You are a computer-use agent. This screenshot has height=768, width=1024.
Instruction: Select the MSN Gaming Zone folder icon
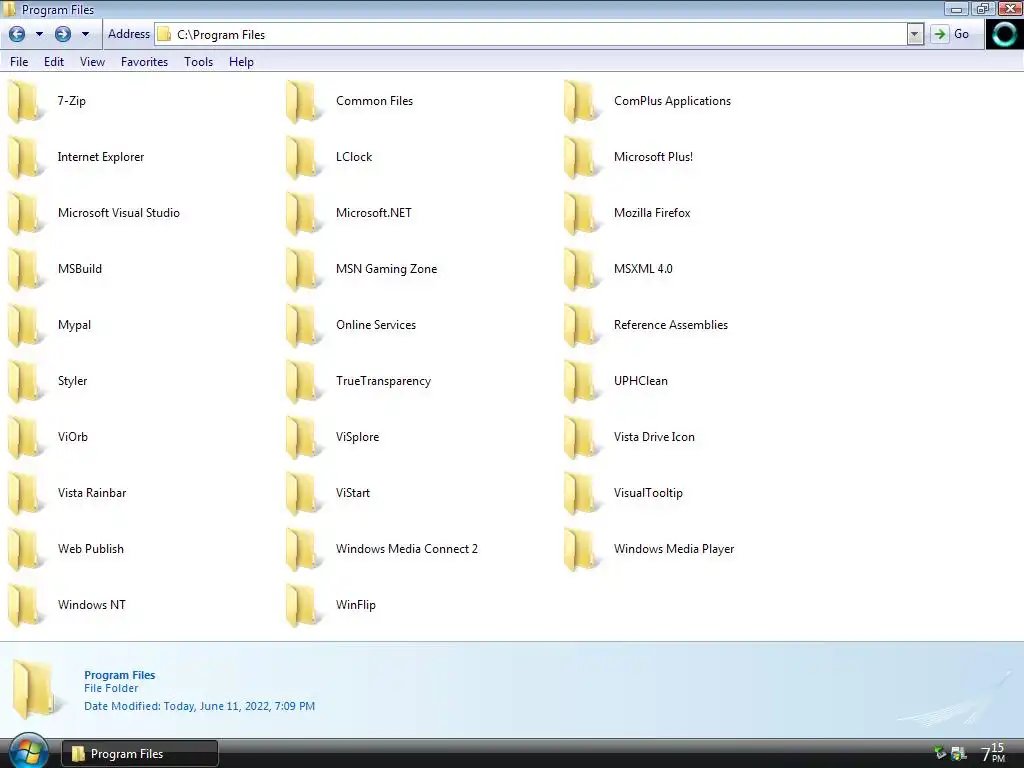tap(303, 270)
